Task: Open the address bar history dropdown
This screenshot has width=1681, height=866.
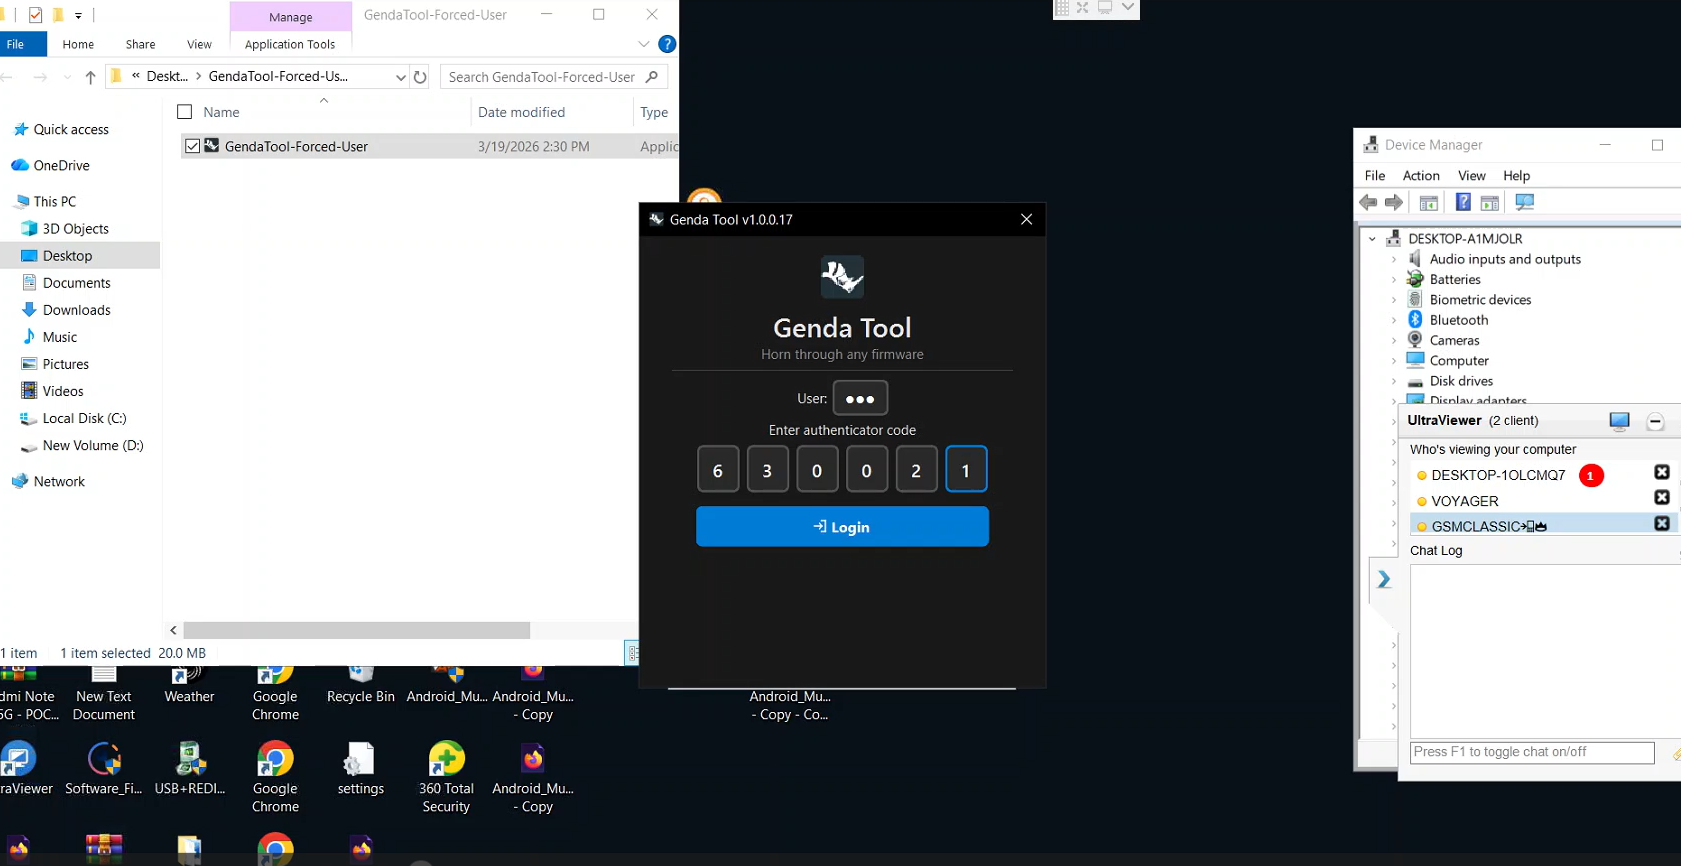Action: pyautogui.click(x=400, y=77)
